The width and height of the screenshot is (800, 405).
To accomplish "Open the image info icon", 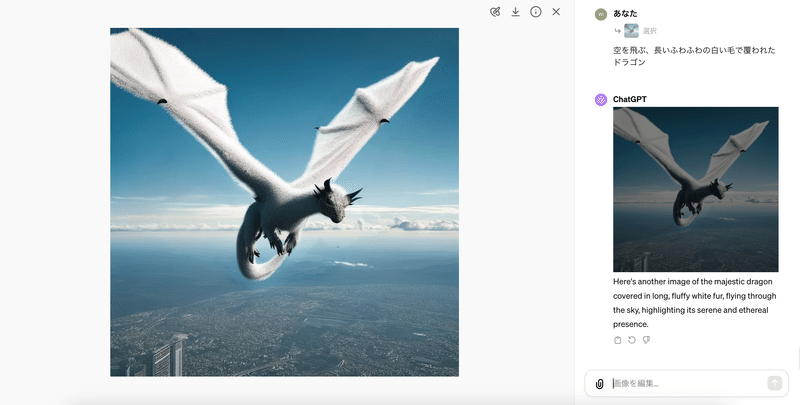I will 536,12.
